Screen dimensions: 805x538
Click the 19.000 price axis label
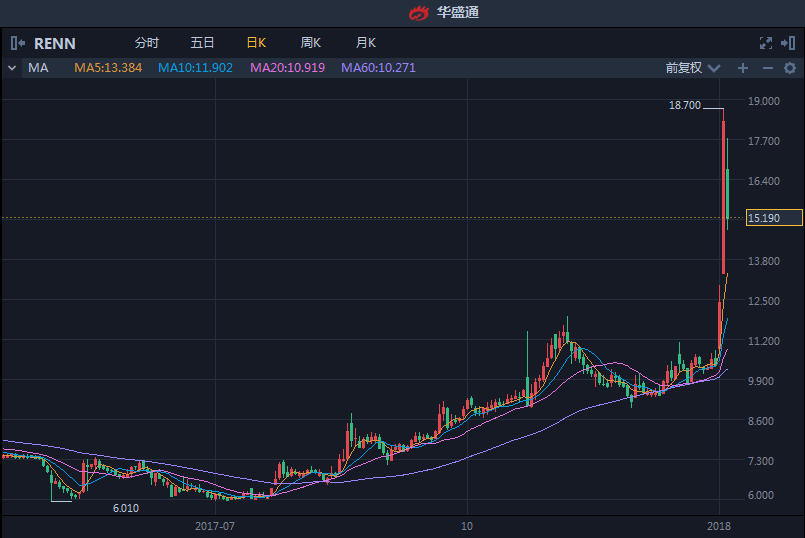(x=763, y=101)
